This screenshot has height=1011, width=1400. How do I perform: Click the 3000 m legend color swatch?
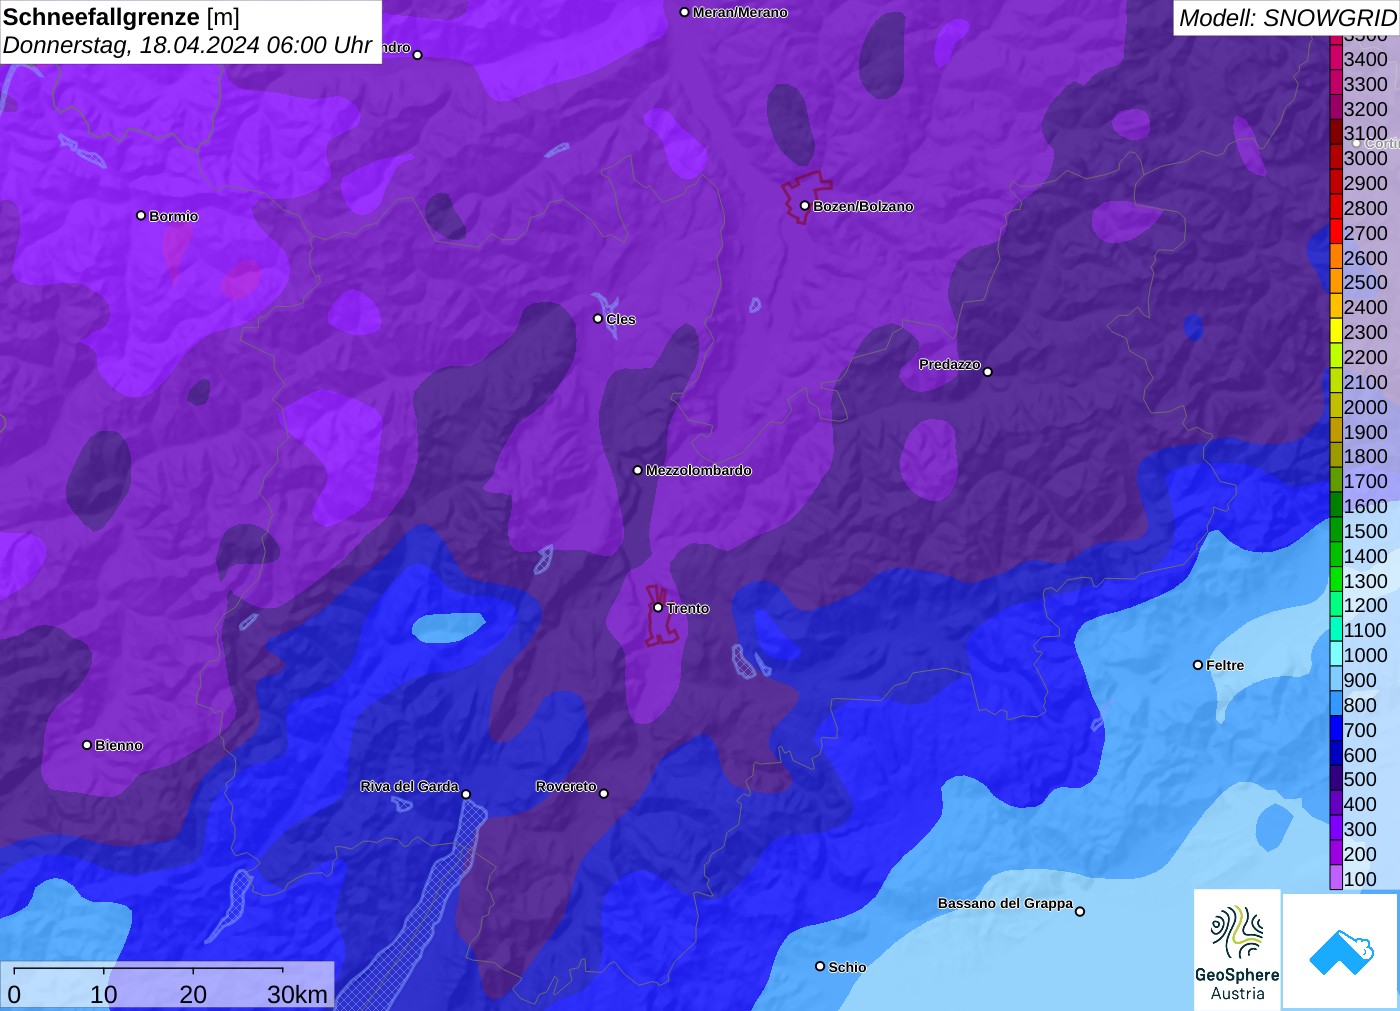[x=1336, y=158]
